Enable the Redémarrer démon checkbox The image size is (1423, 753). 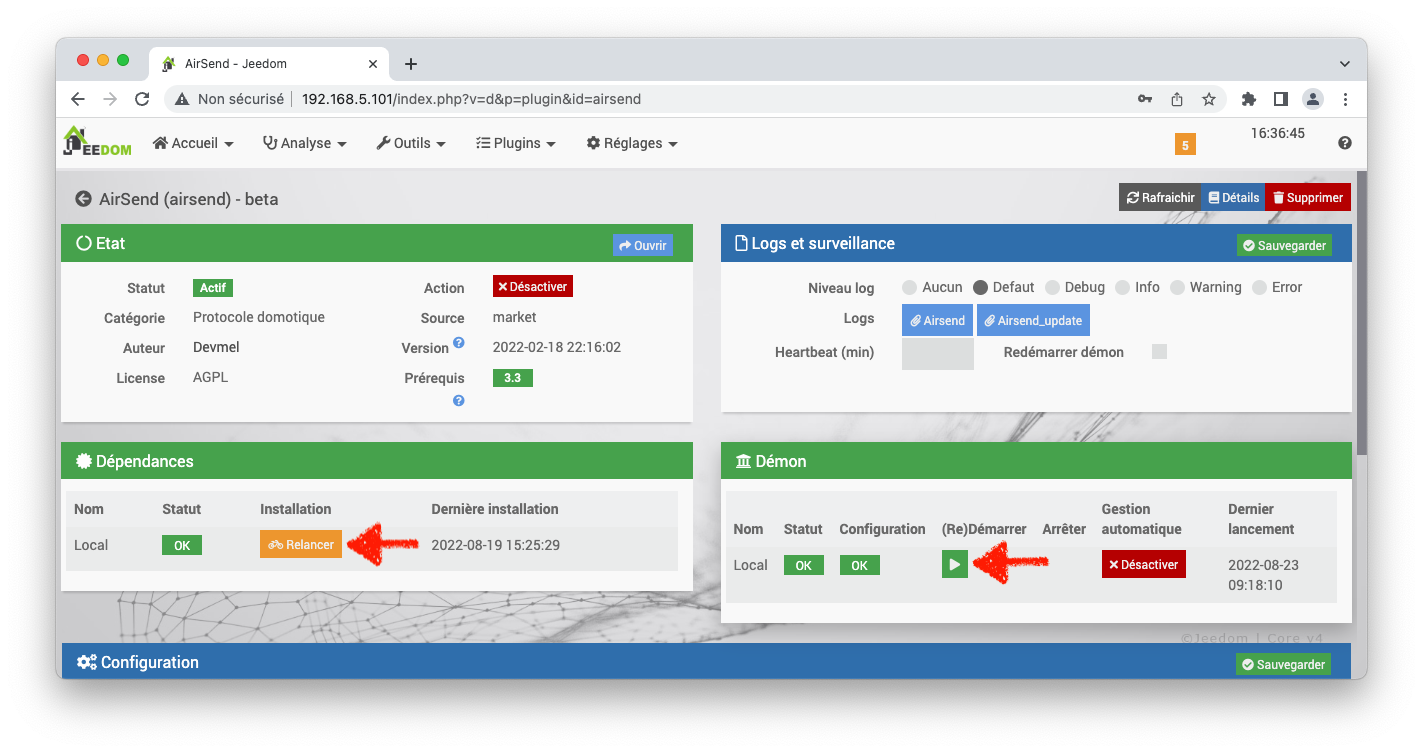[1159, 352]
